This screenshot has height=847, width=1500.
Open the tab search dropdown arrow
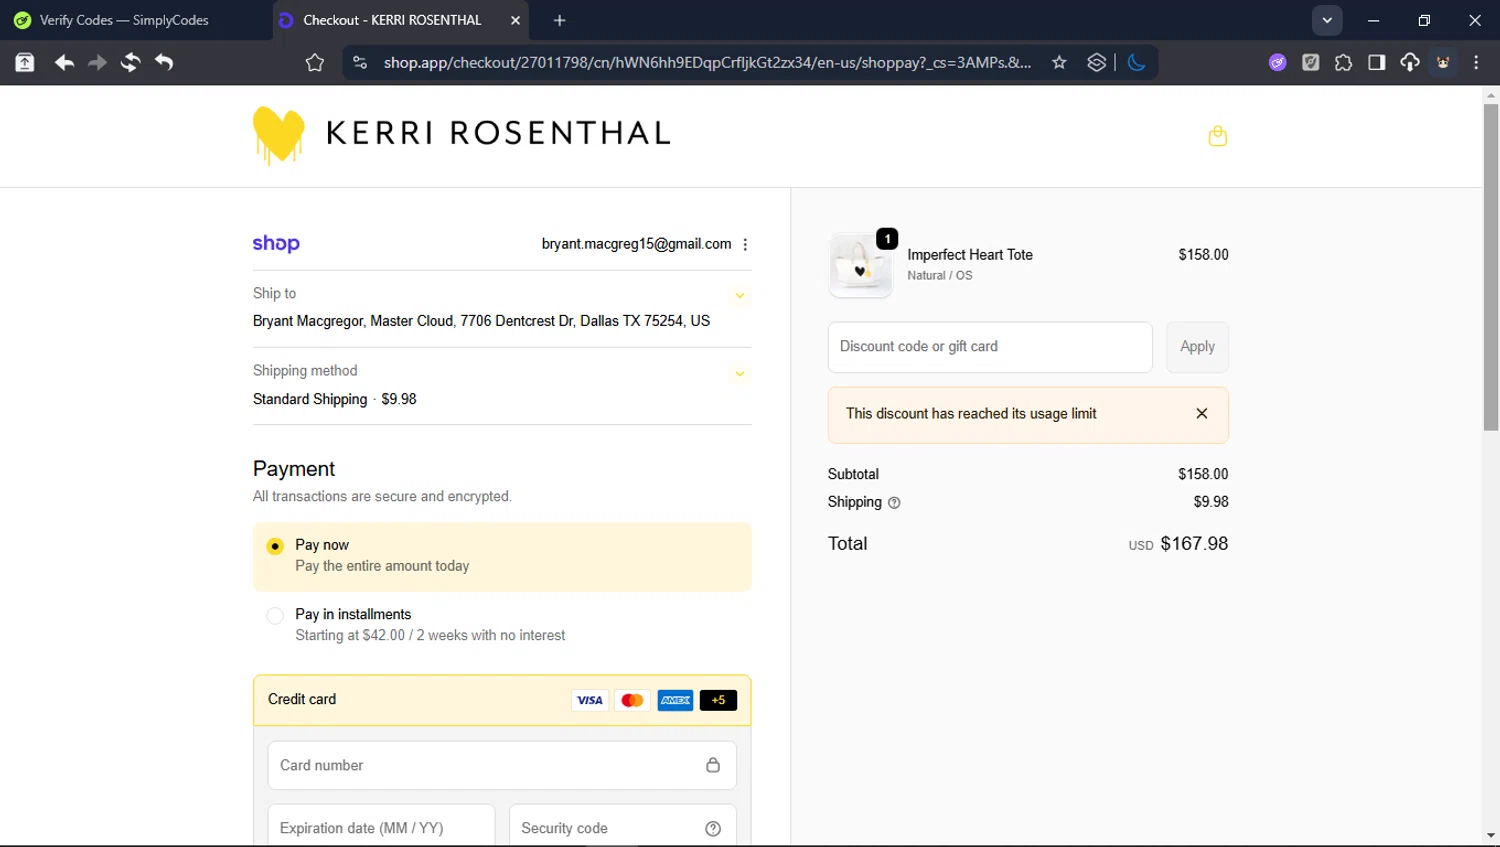coord(1327,20)
